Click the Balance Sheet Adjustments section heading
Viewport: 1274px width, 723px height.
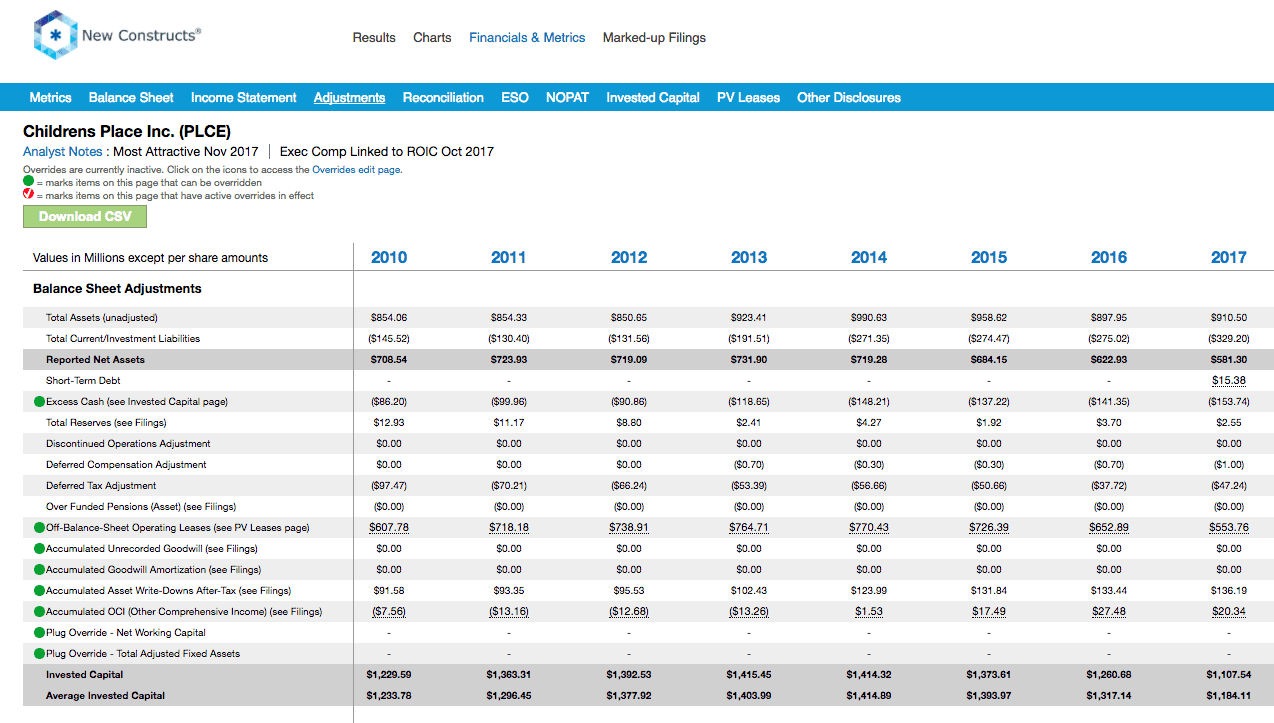tap(117, 289)
